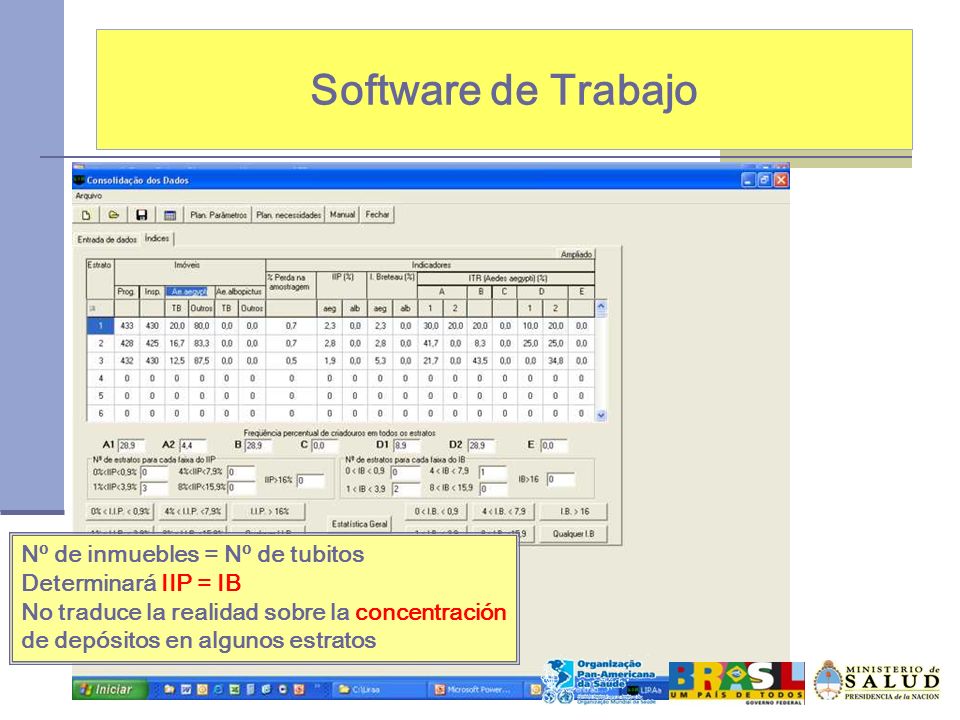Click the Plan. Parâmetros button
The height and width of the screenshot is (720, 960).
[x=219, y=215]
